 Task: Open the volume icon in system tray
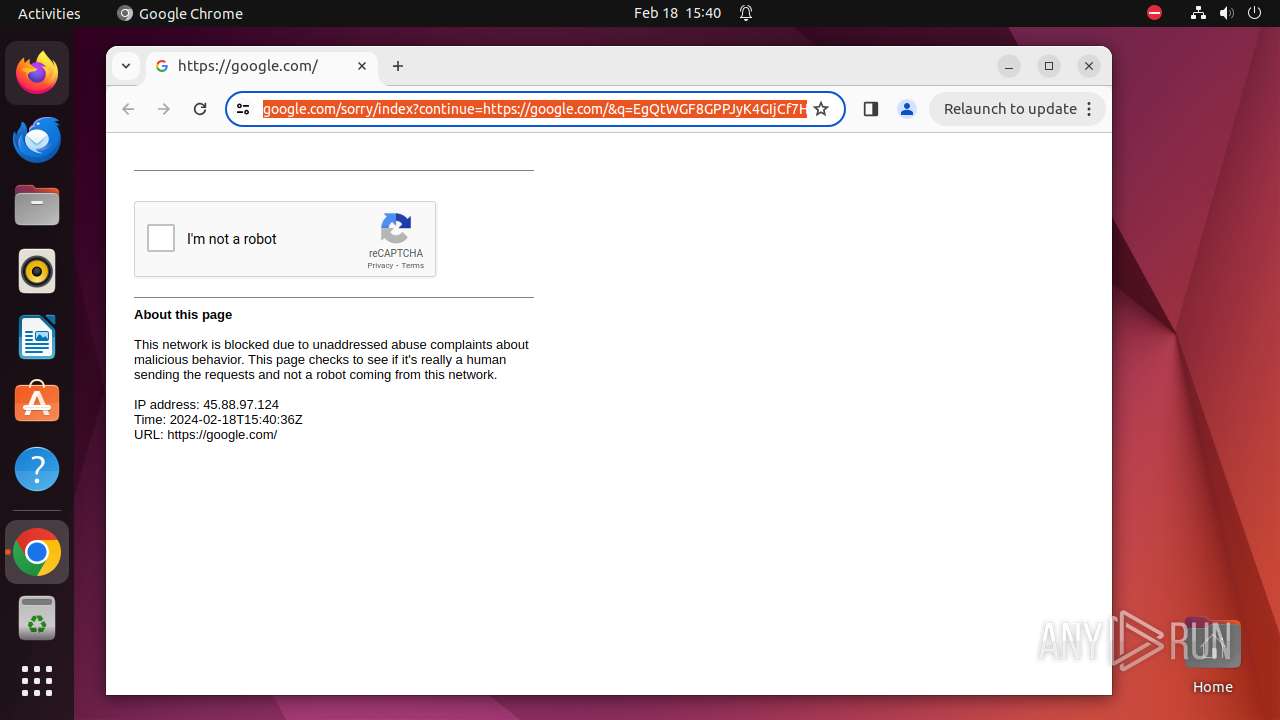pyautogui.click(x=1226, y=13)
